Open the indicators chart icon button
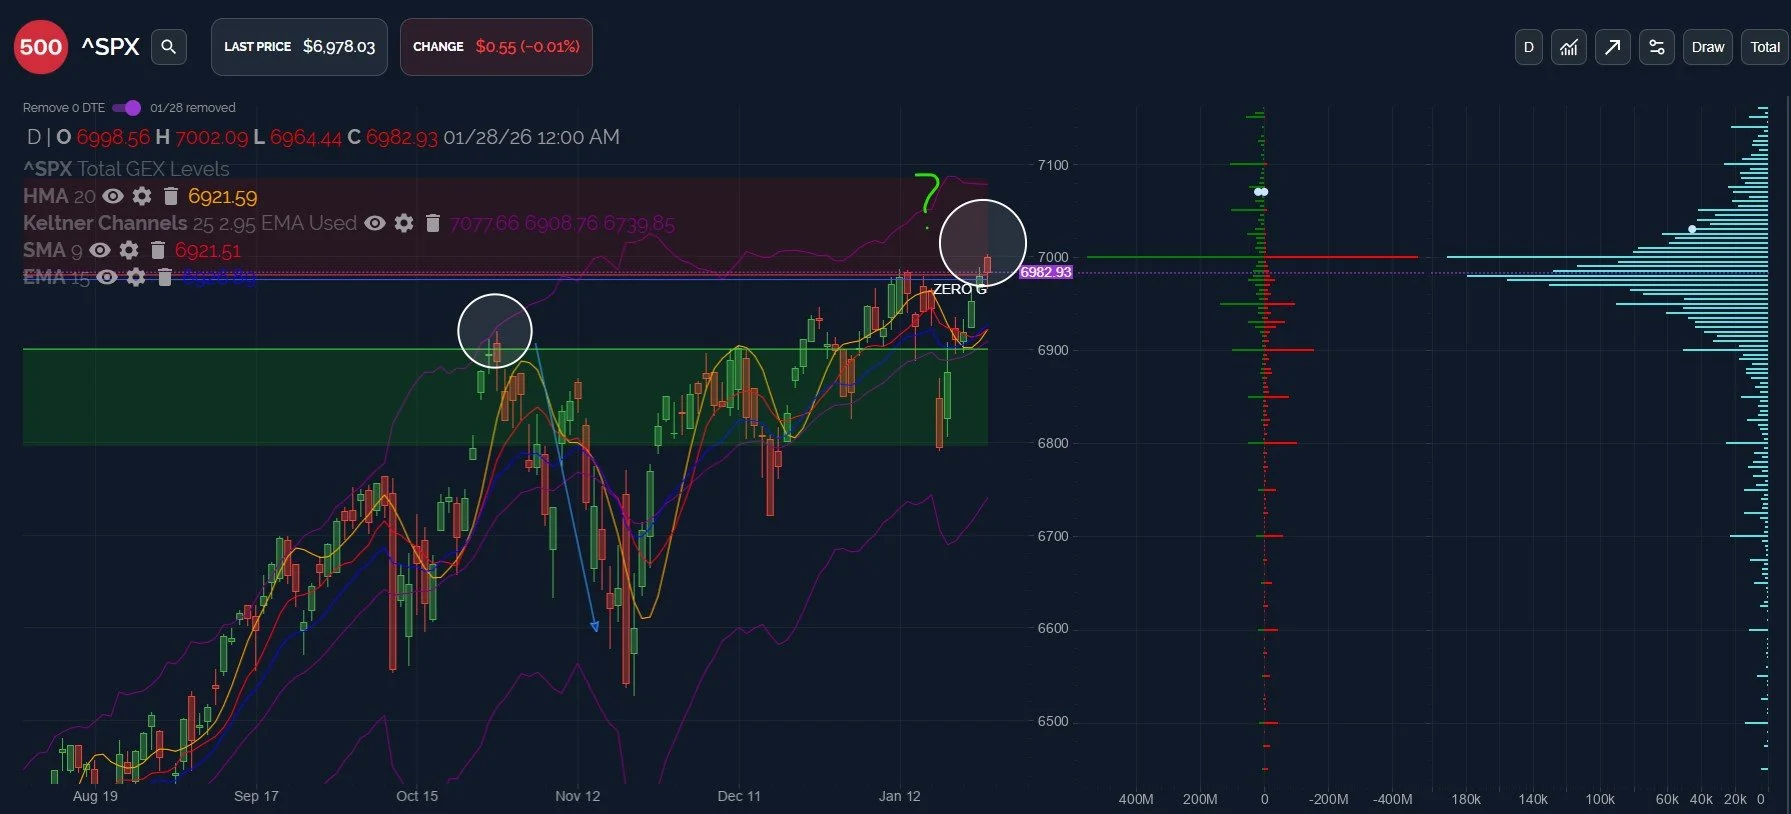The height and width of the screenshot is (814, 1791). tap(1569, 47)
